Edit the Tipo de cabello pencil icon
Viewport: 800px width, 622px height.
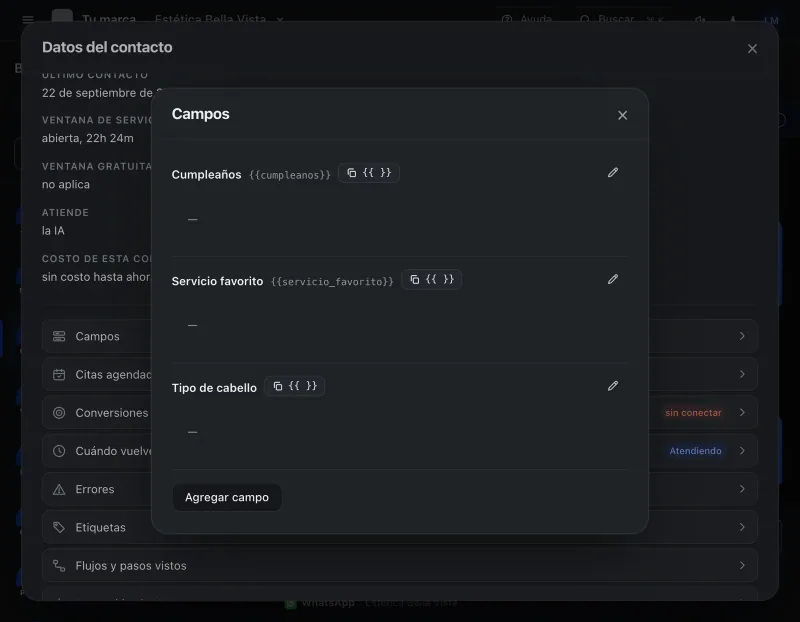(613, 386)
